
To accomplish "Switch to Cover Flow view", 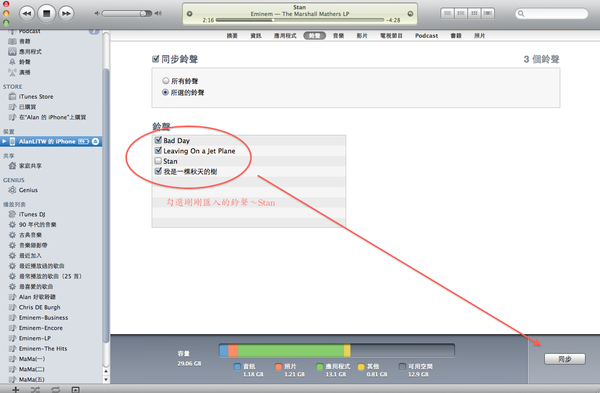I will pos(488,13).
